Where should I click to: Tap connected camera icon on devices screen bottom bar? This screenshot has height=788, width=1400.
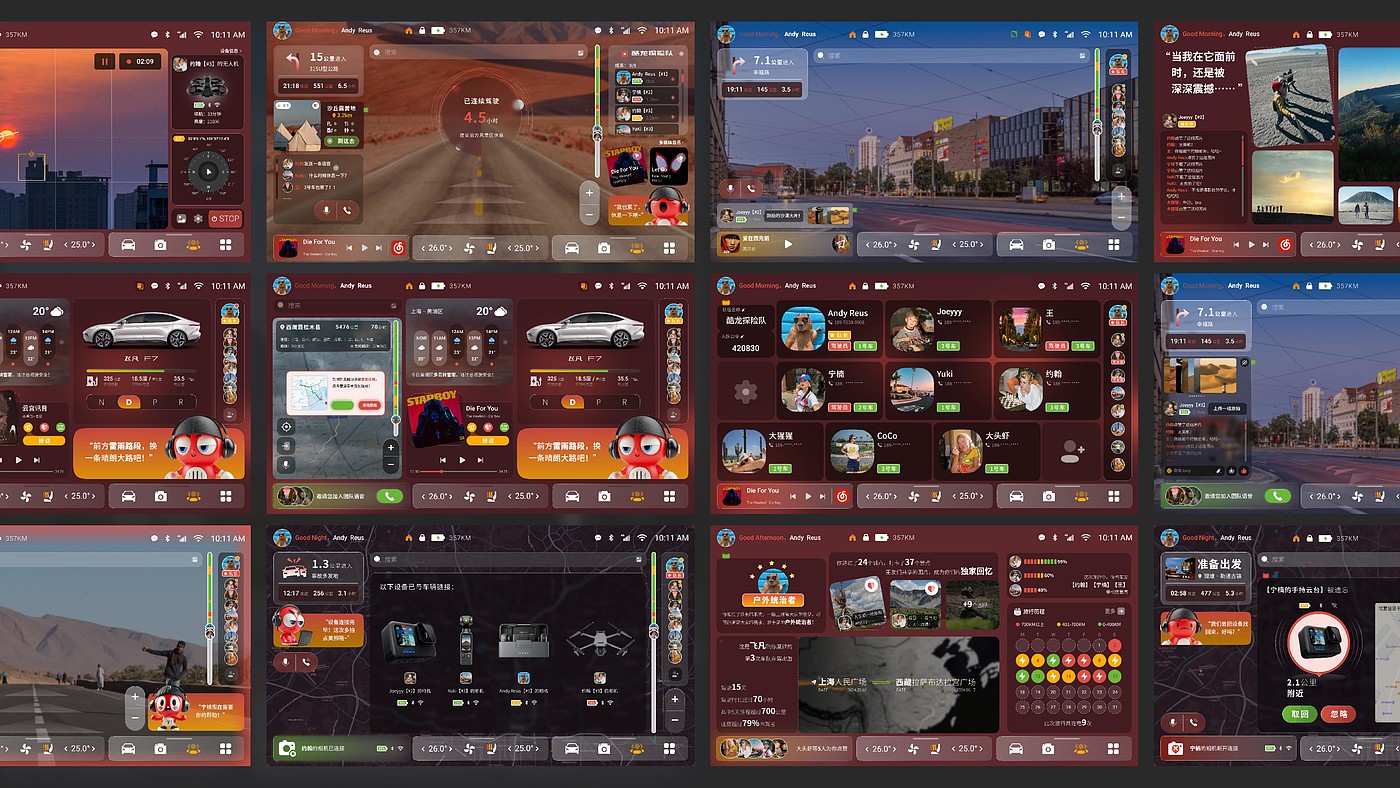tap(287, 748)
